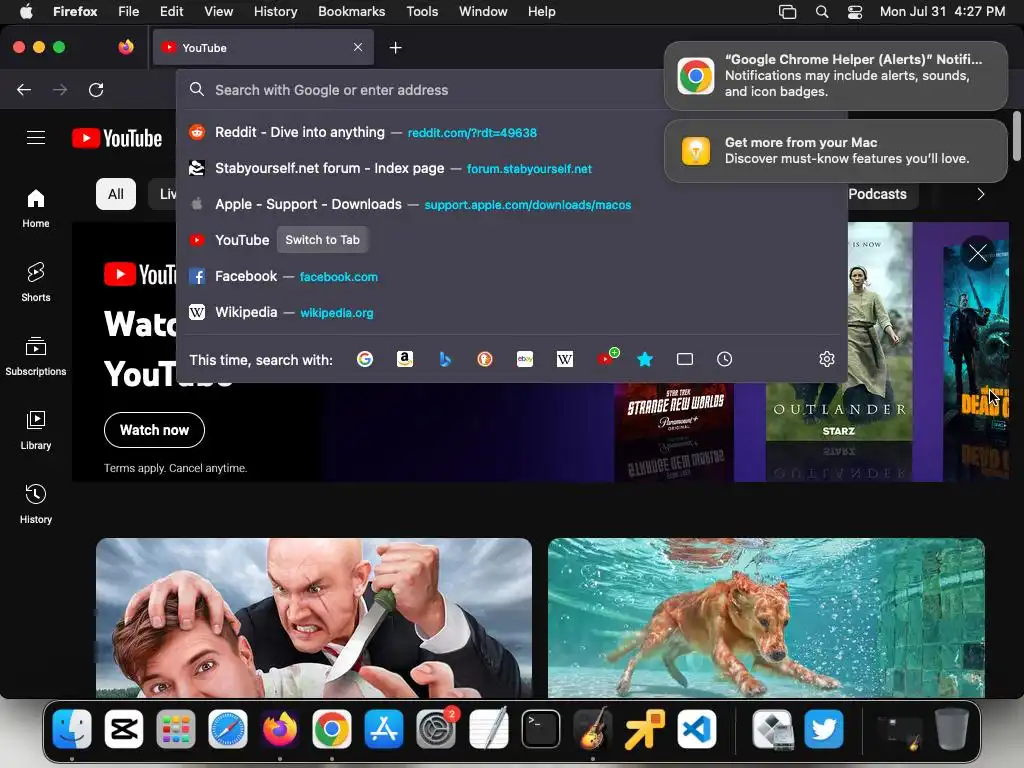Search in history clock icon
The width and height of the screenshot is (1024, 768).
point(724,359)
